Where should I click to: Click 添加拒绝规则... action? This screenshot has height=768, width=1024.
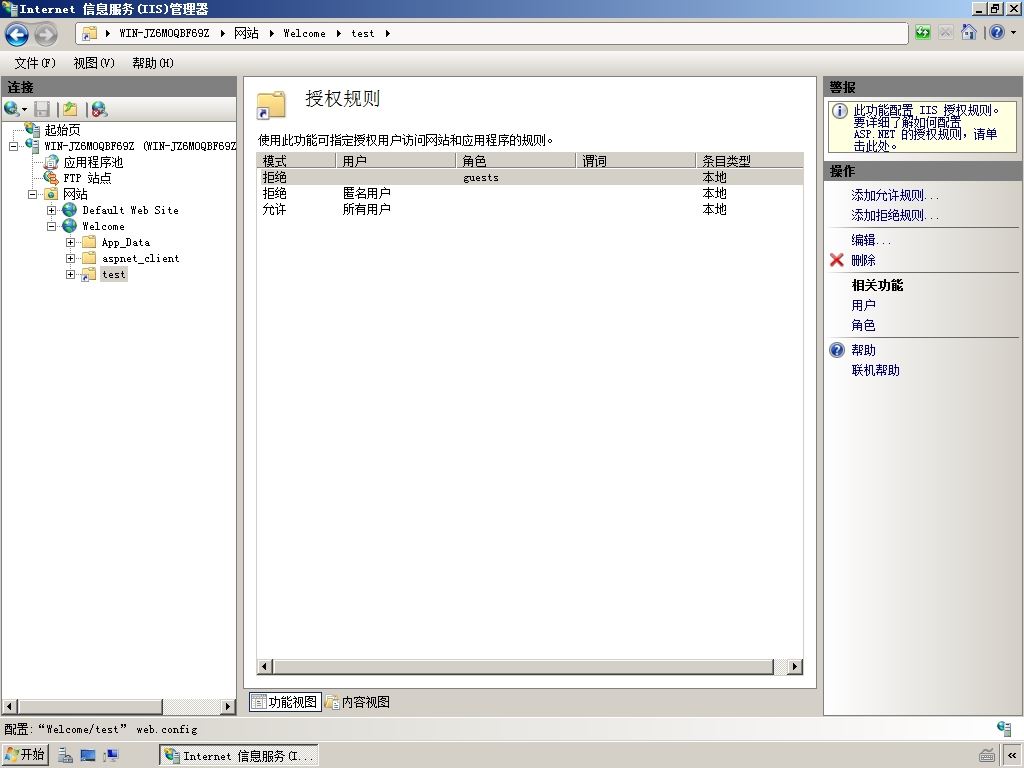895,215
